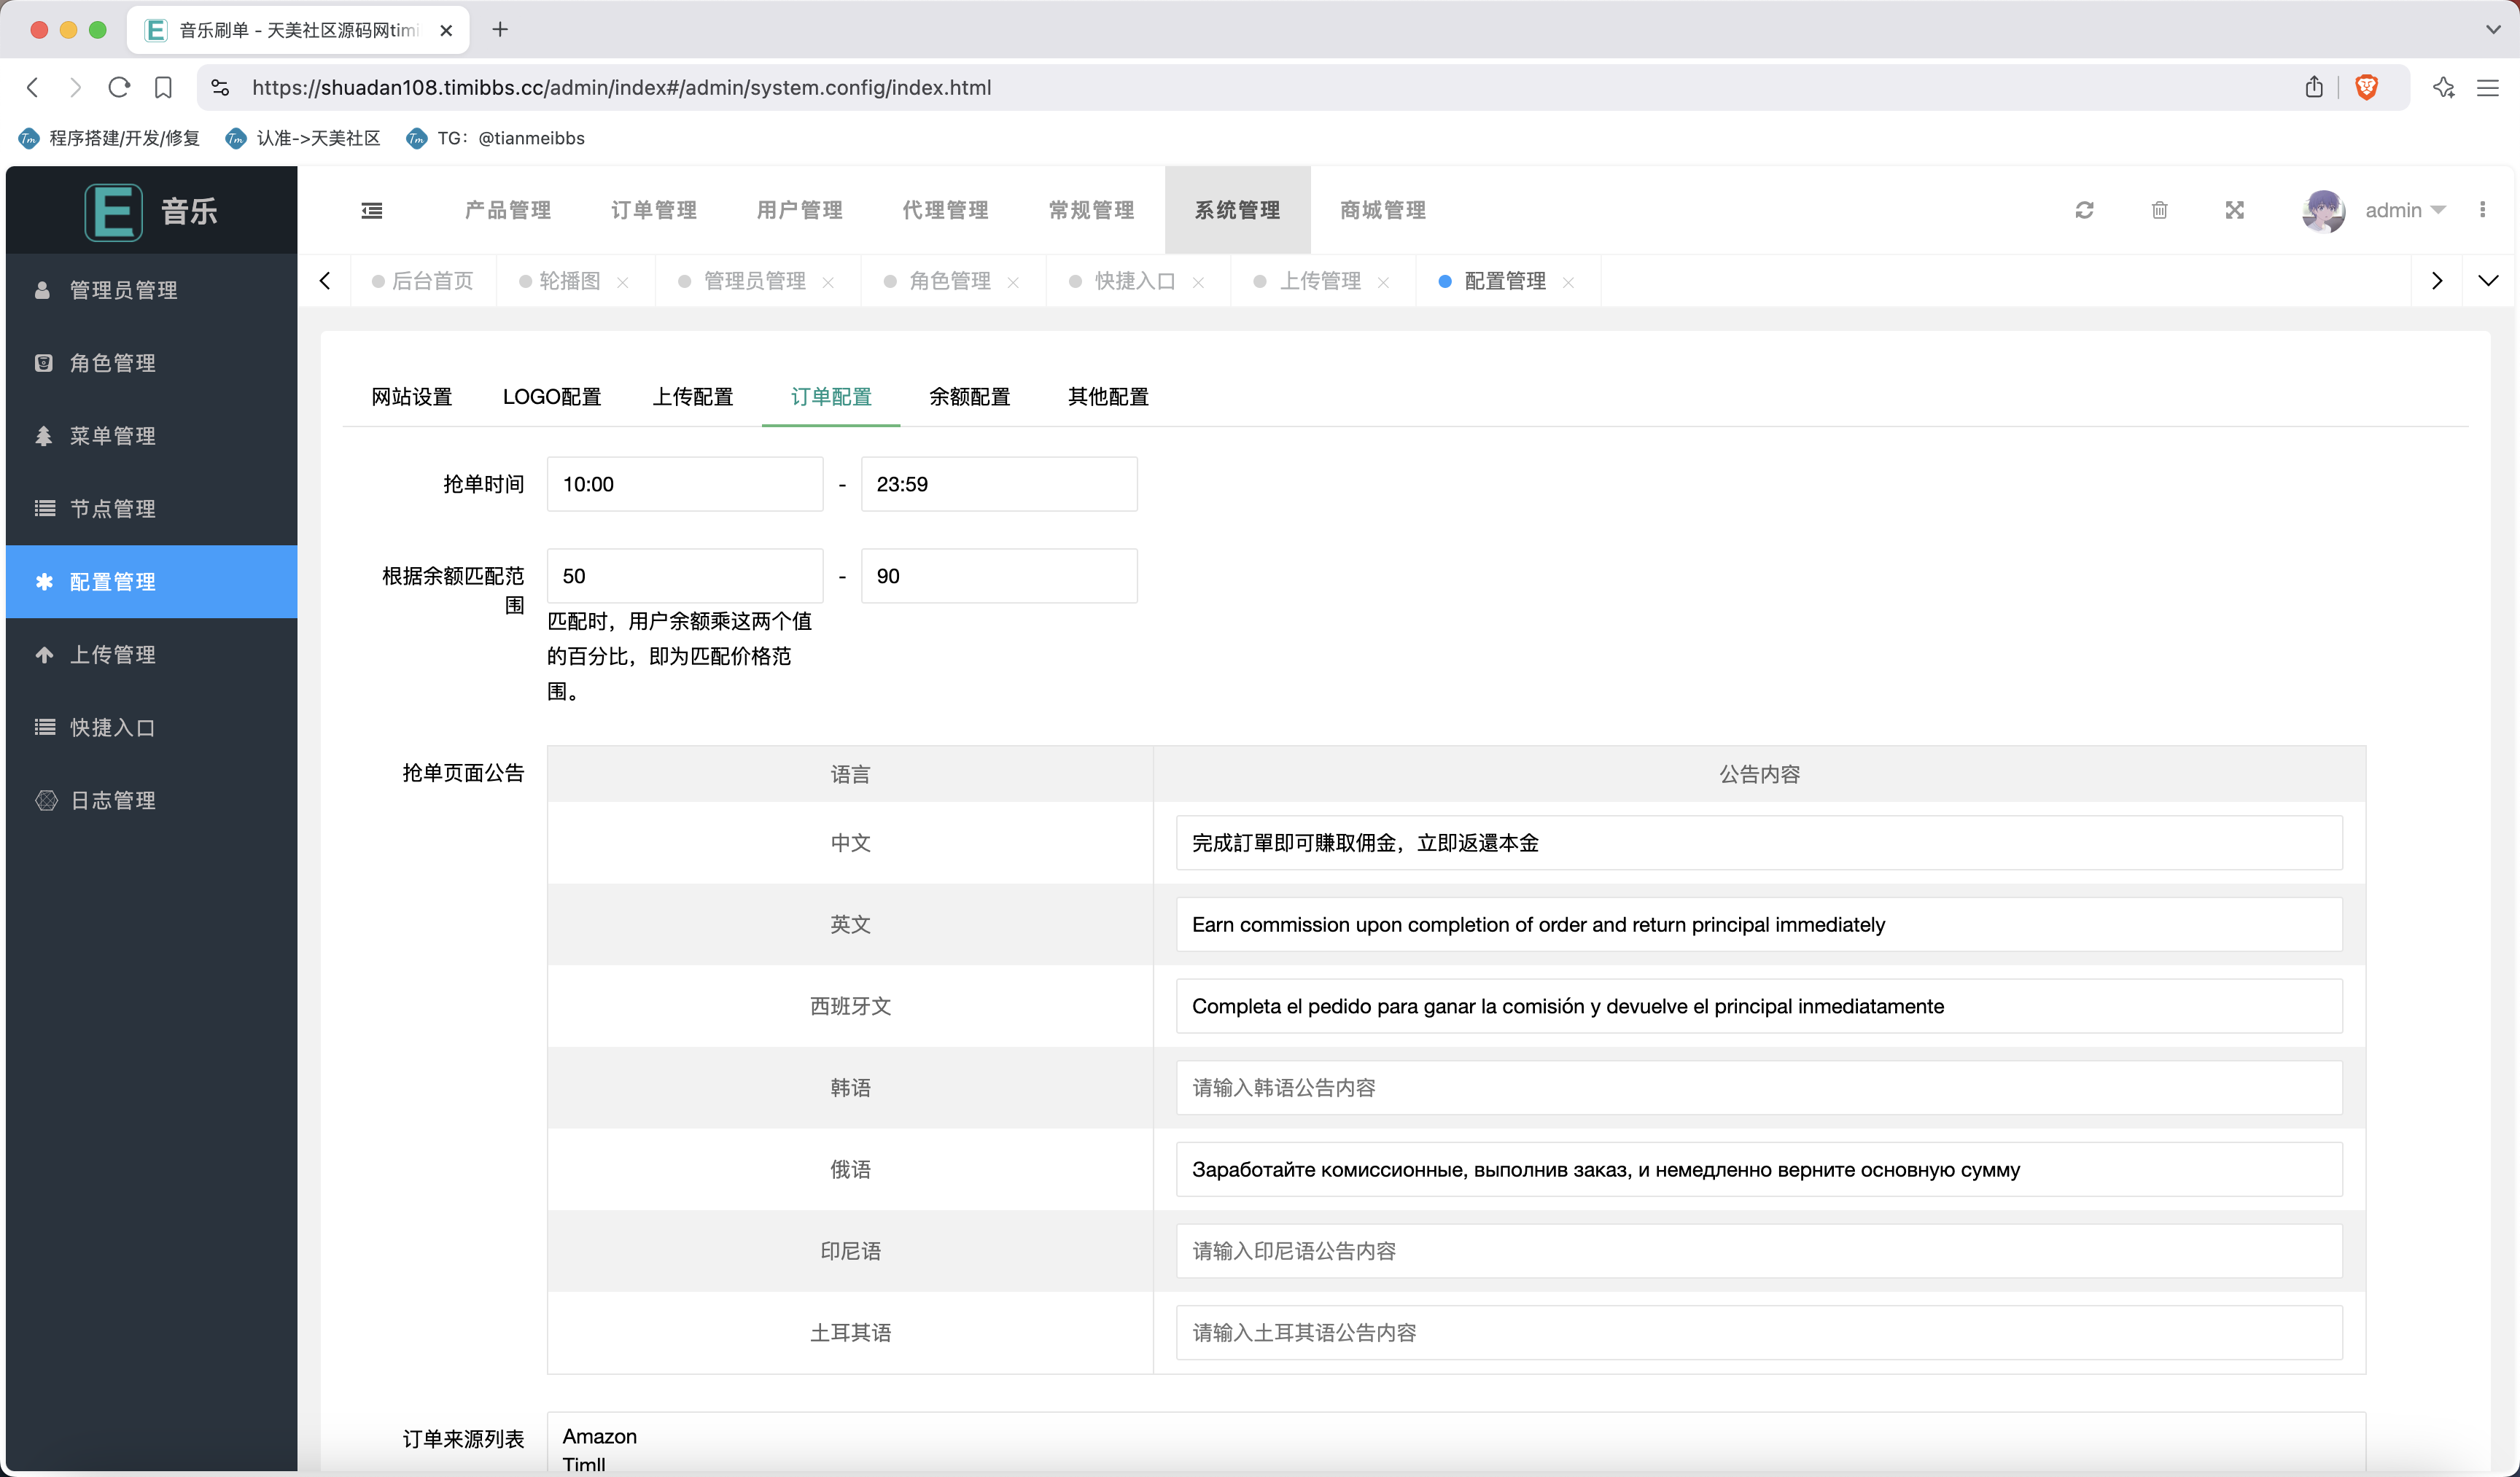
Task: Open the 商城管理 top menu
Action: click(1383, 210)
